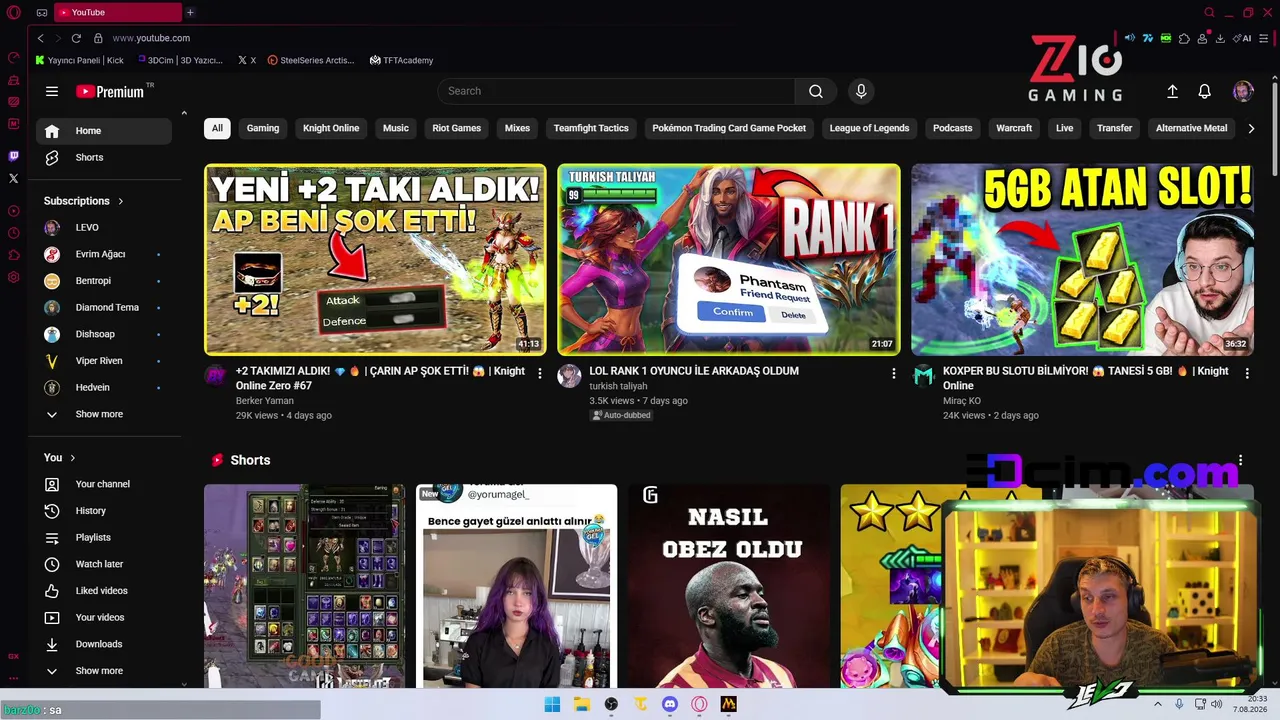Reload the page in the browser
The width and height of the screenshot is (1280, 720).
[x=76, y=38]
